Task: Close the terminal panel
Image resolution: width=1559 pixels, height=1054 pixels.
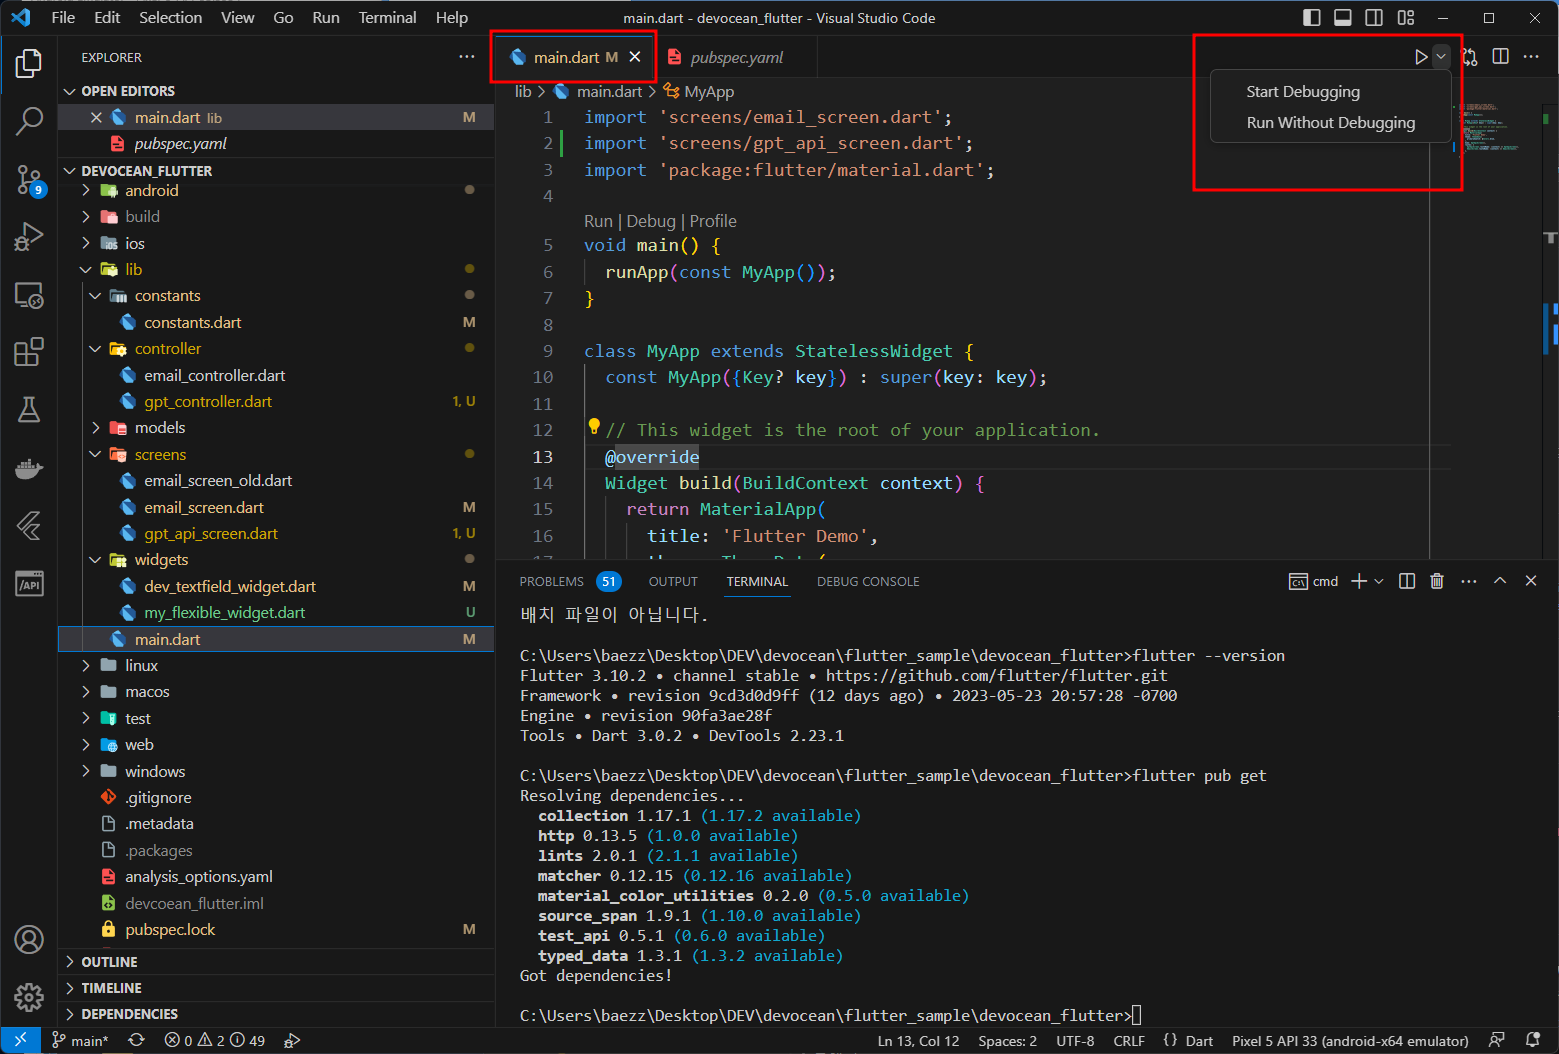Action: (1531, 581)
